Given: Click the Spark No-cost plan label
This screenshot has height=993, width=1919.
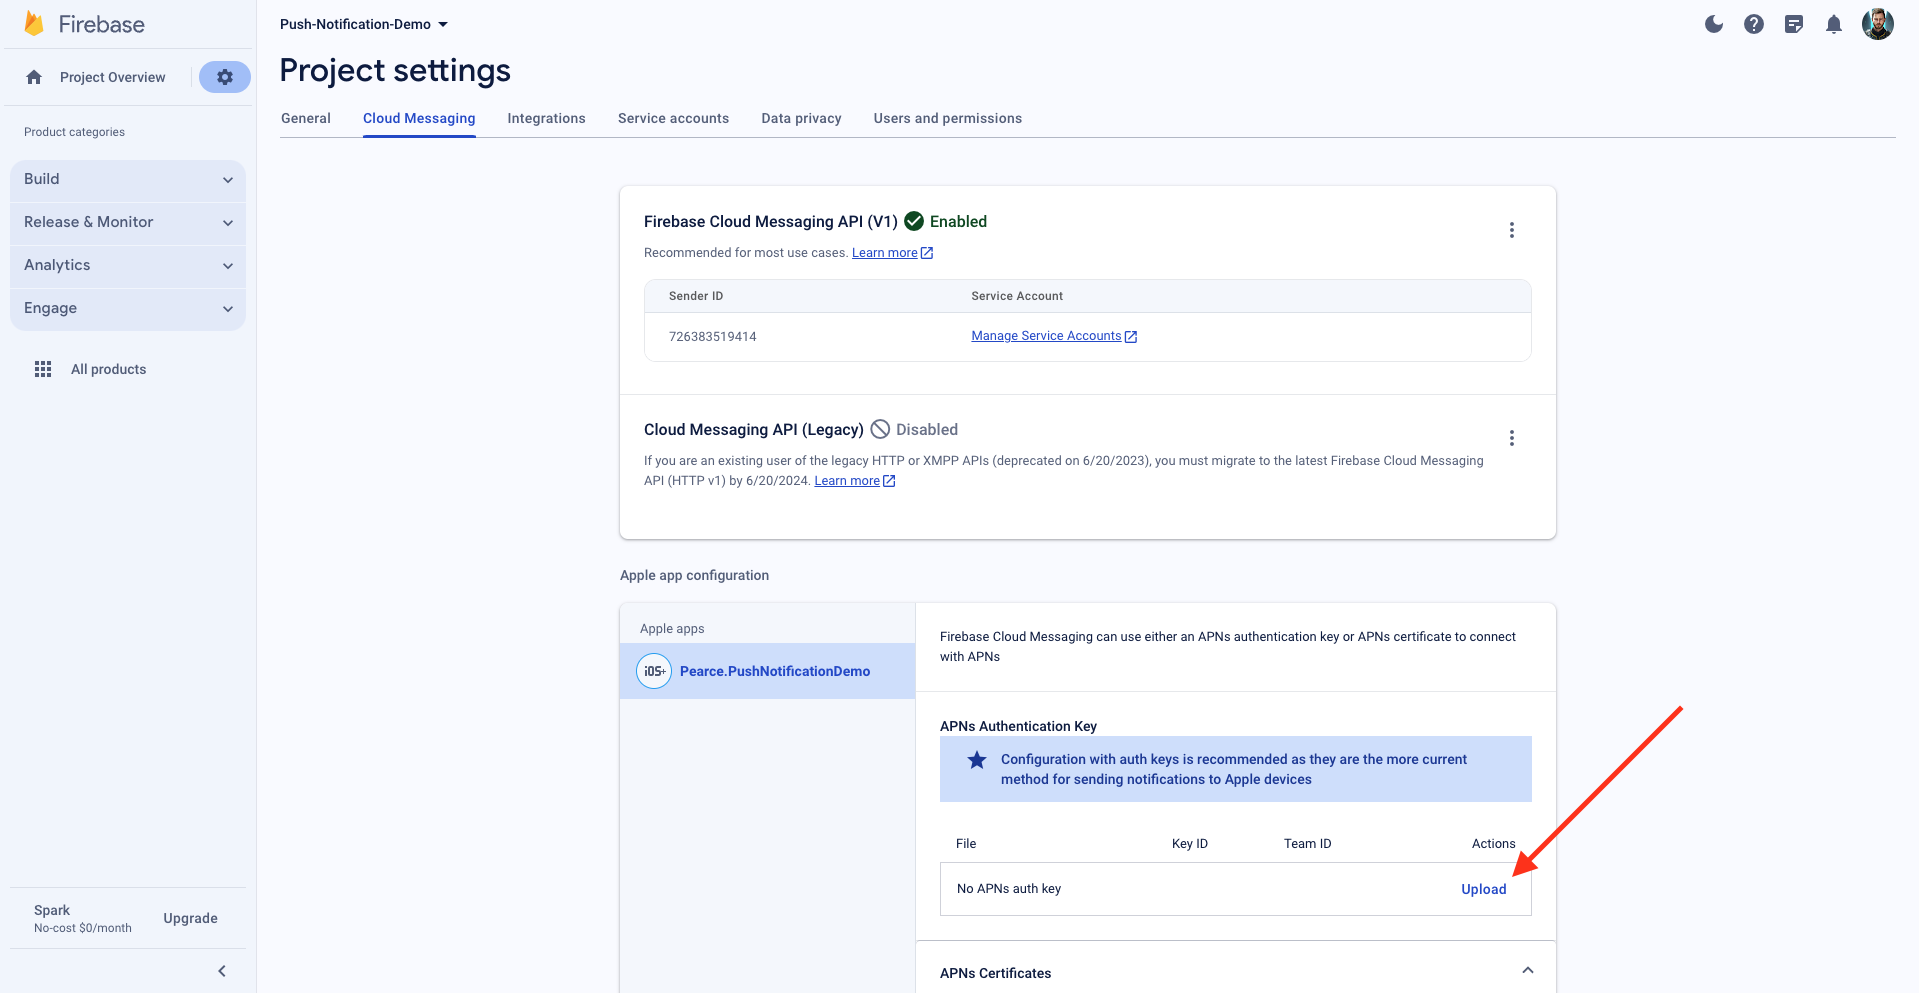Looking at the screenshot, I should pos(82,918).
